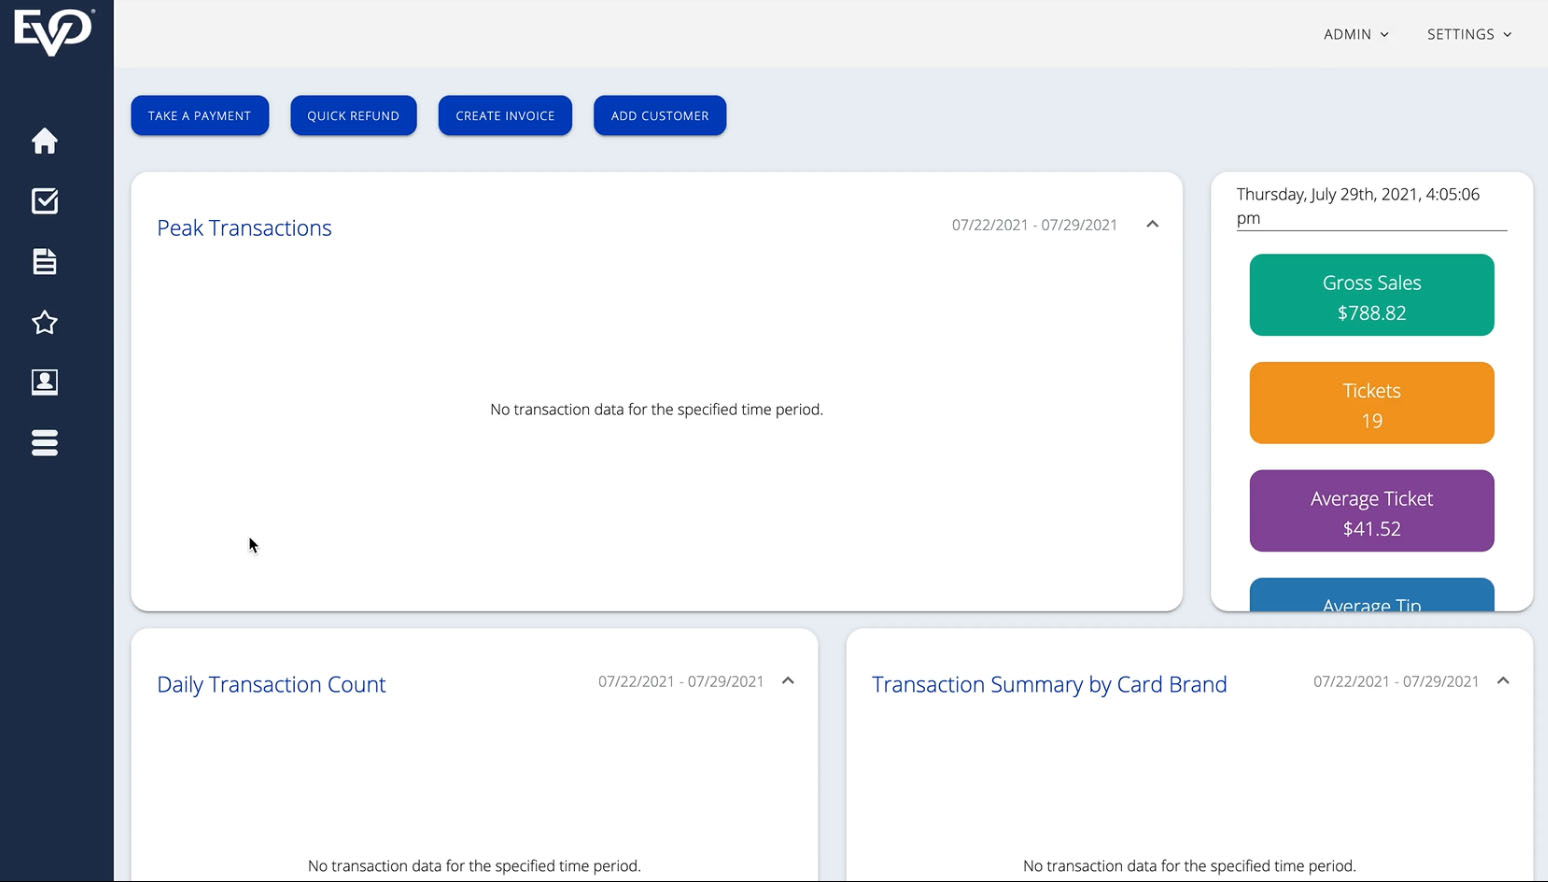Open the stacked bars menu sidebar icon
This screenshot has width=1548, height=882.
(44, 442)
